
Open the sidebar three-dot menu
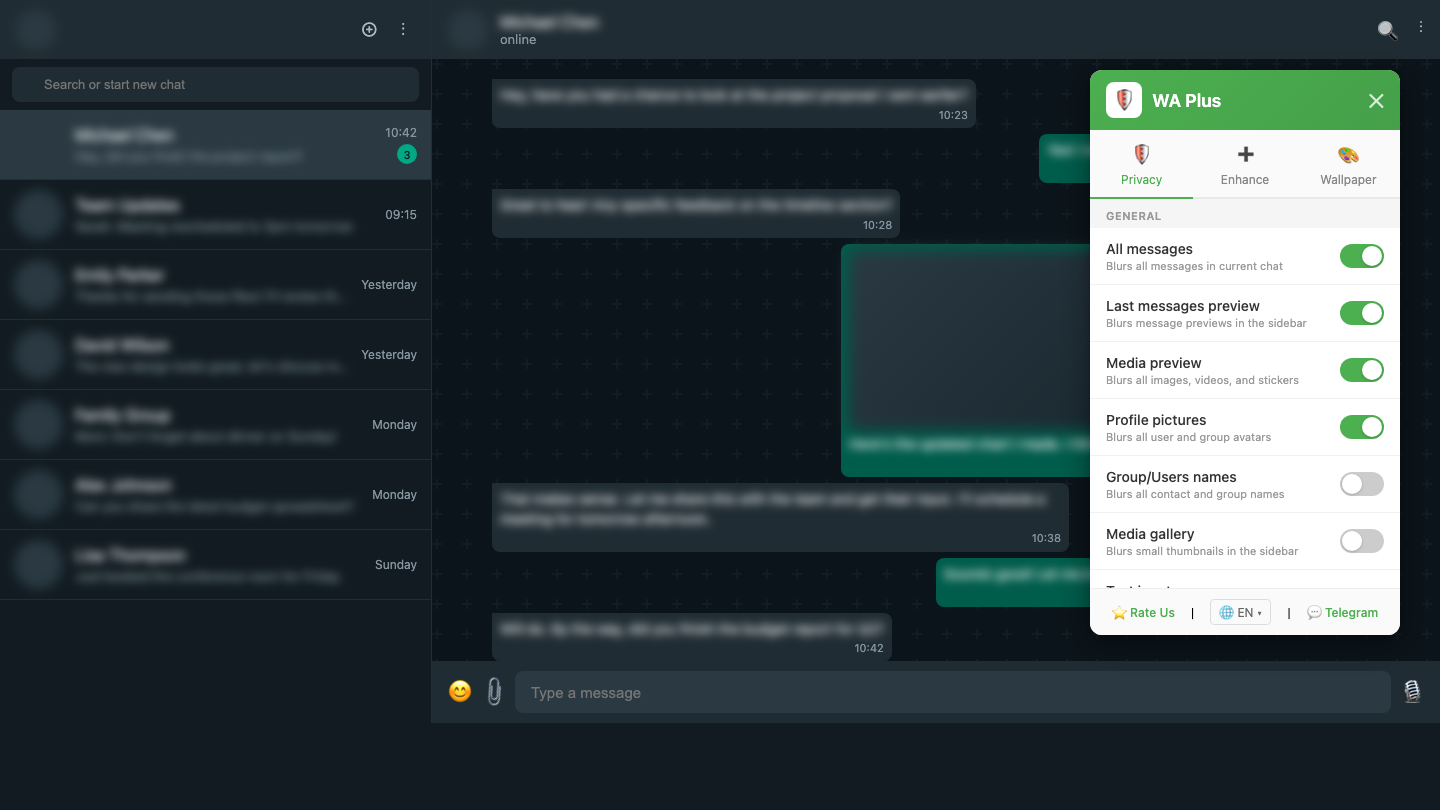click(403, 29)
